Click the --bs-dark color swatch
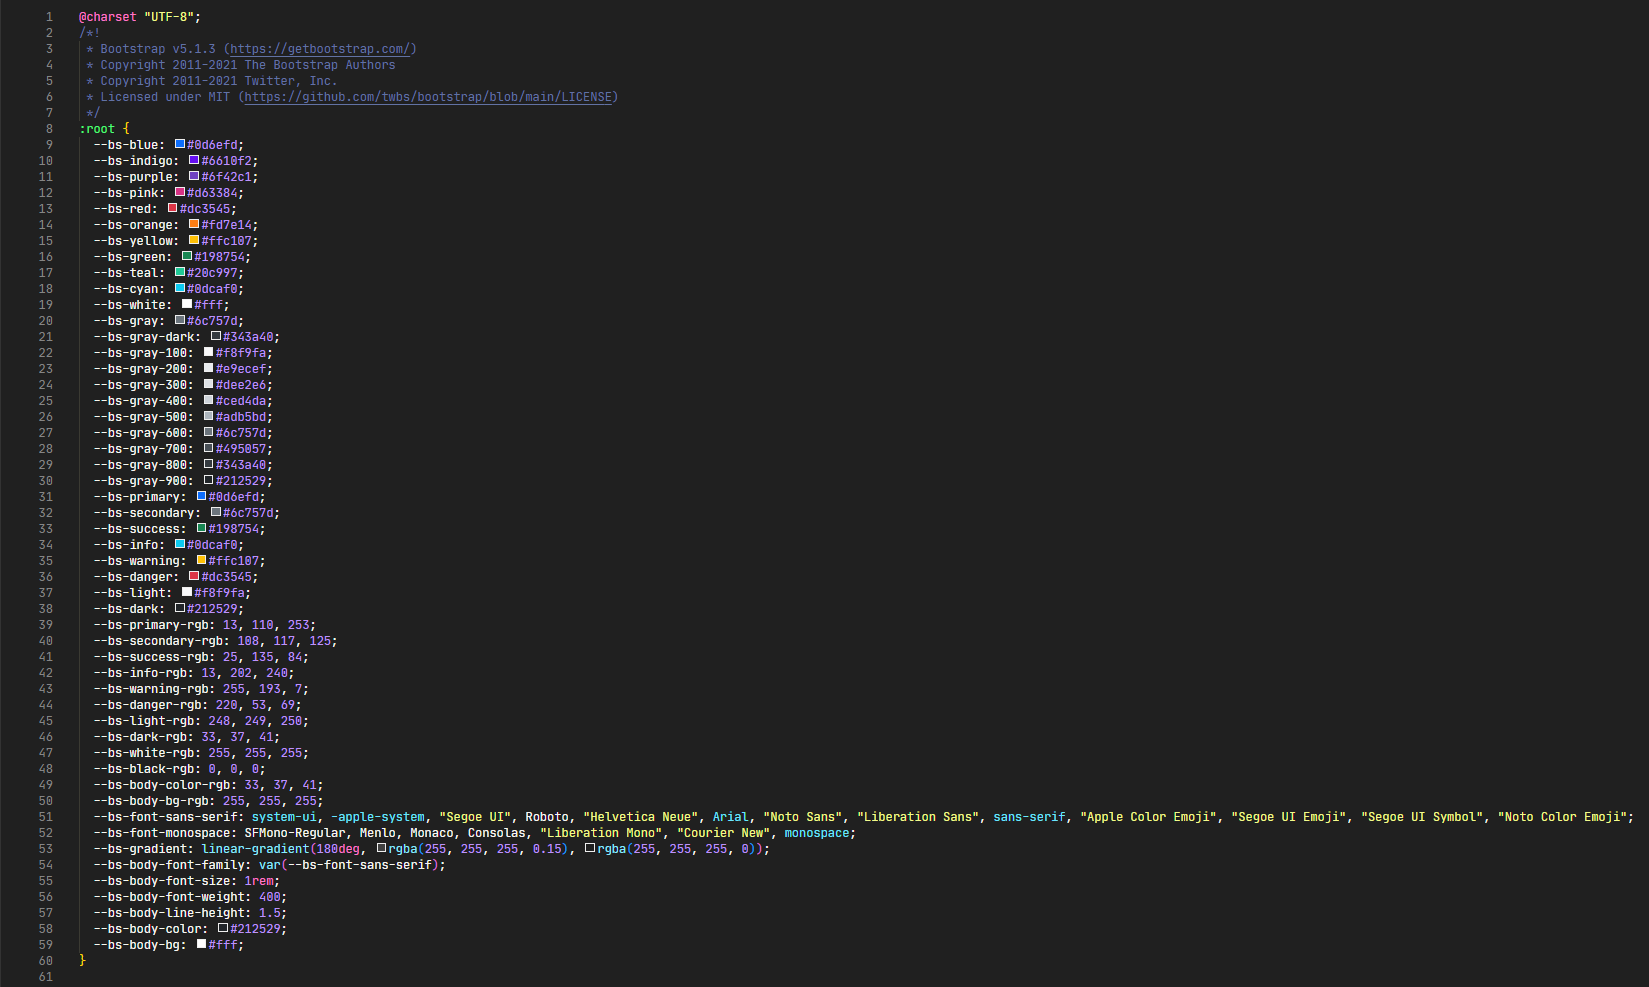 [x=180, y=608]
